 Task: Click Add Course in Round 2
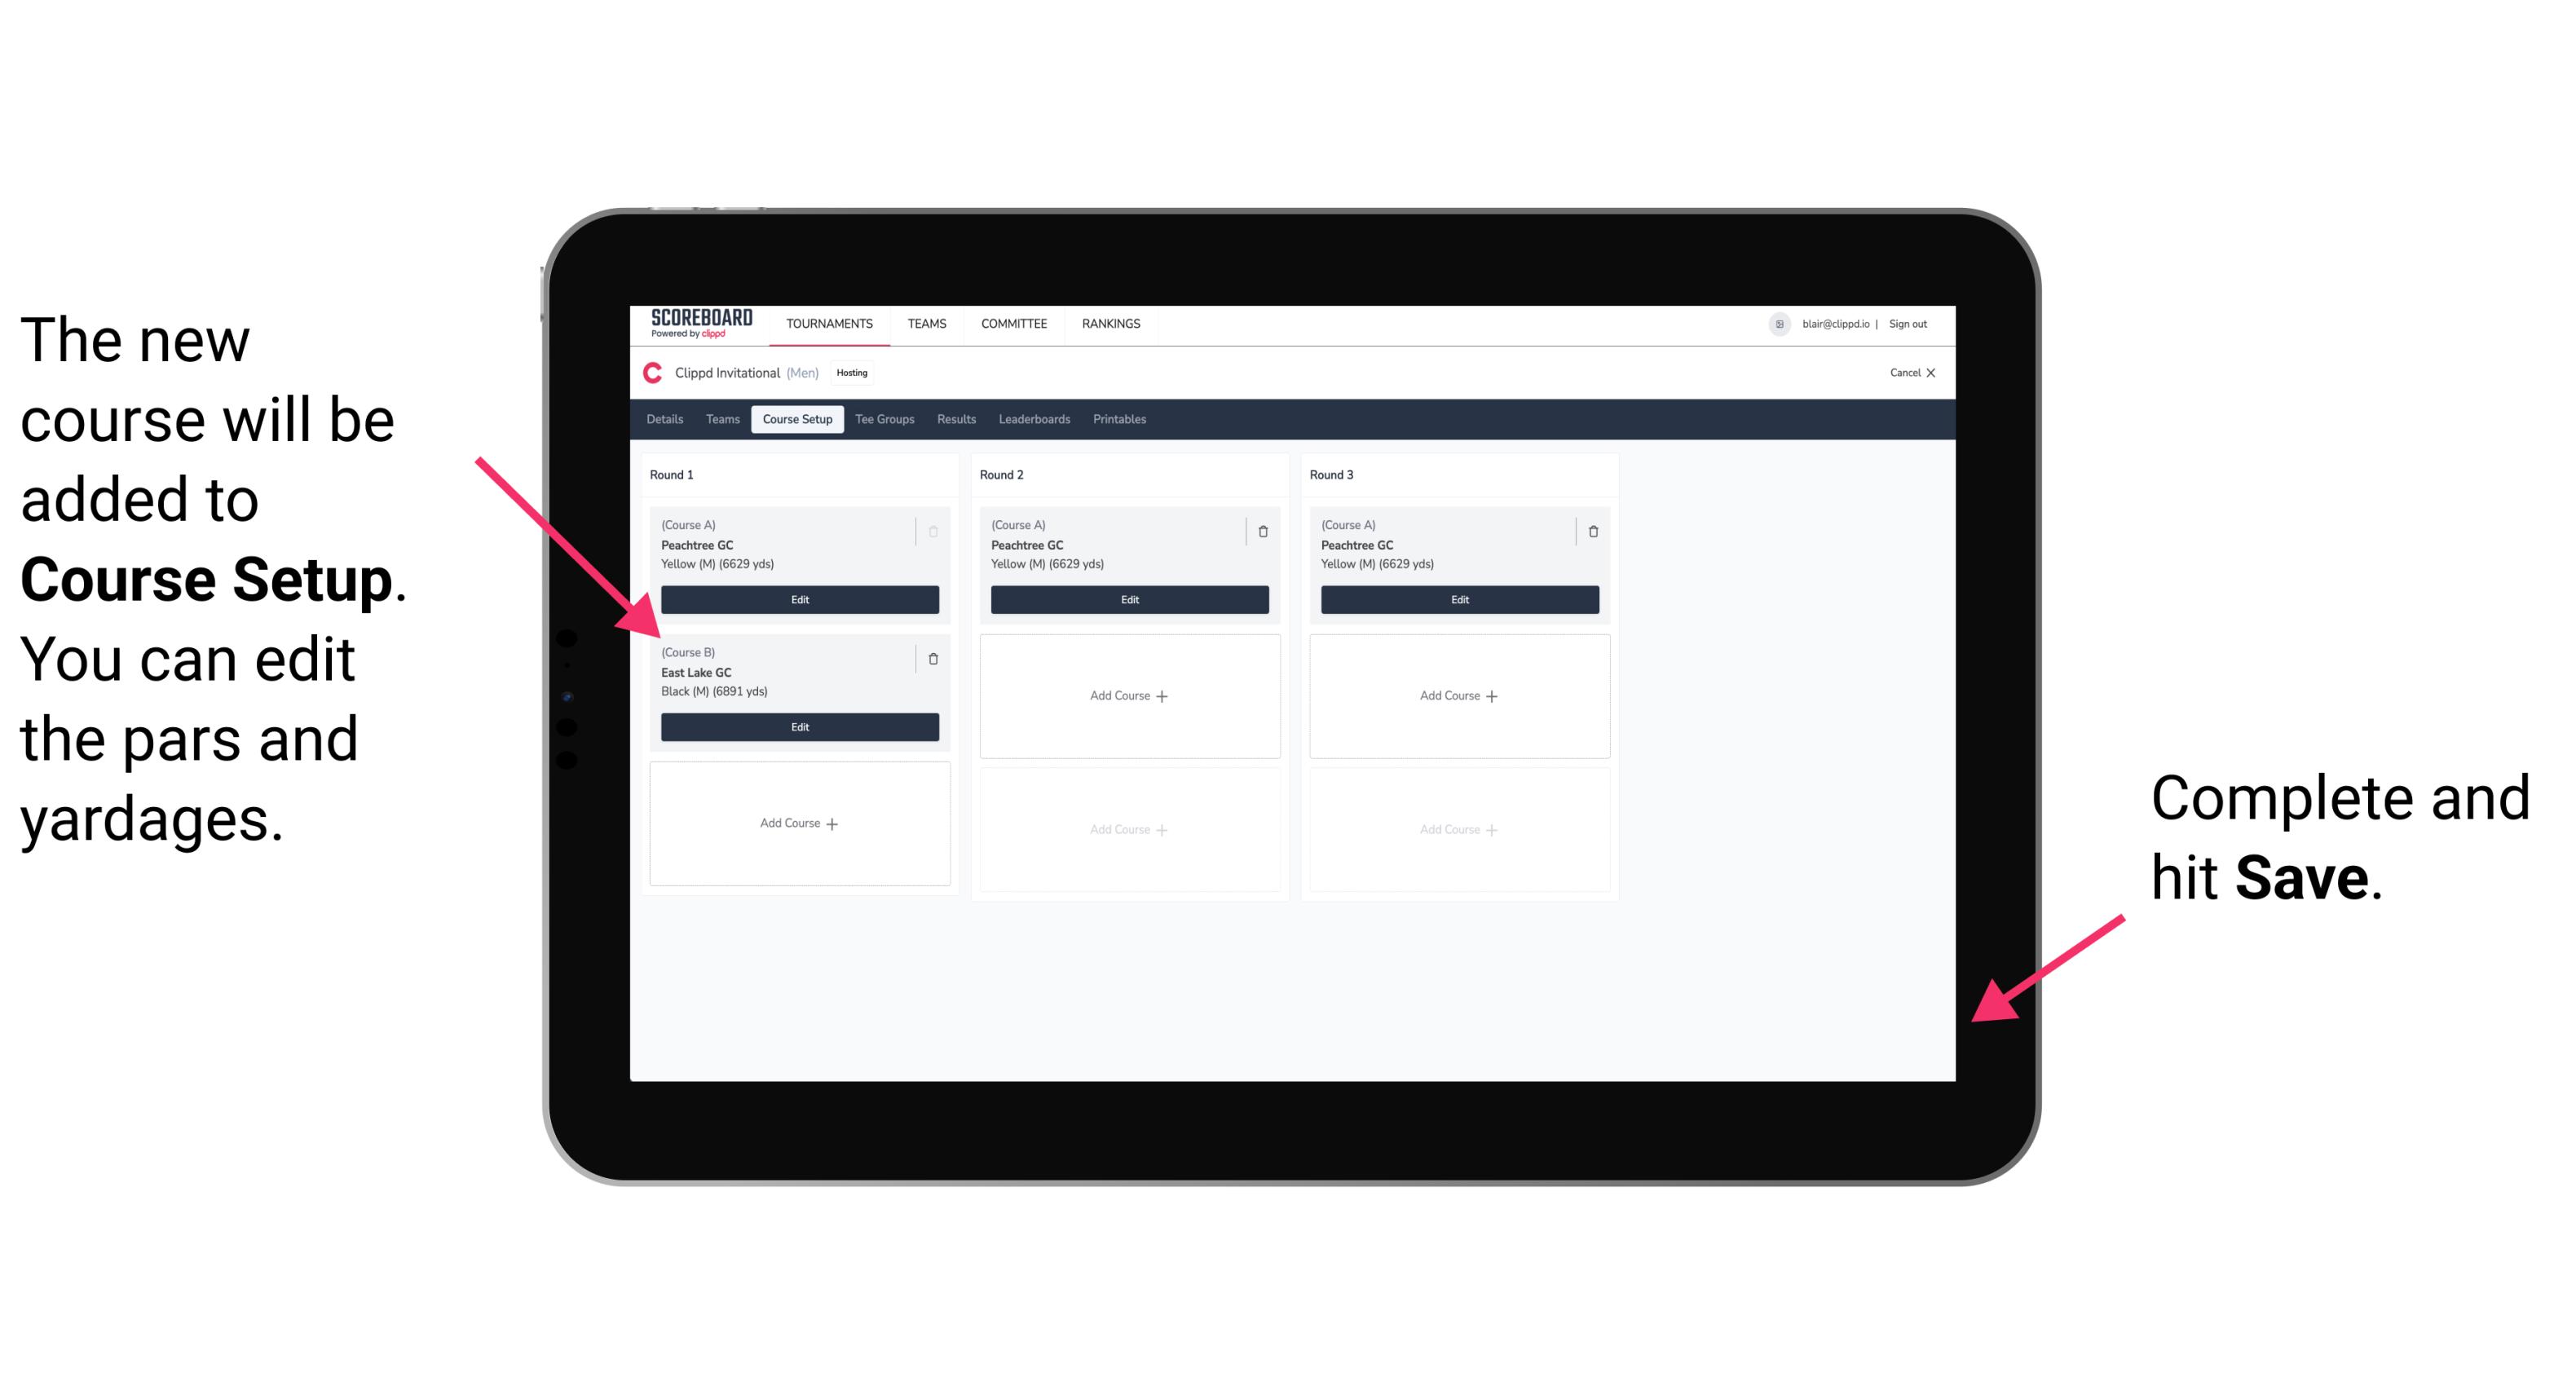point(1127,695)
